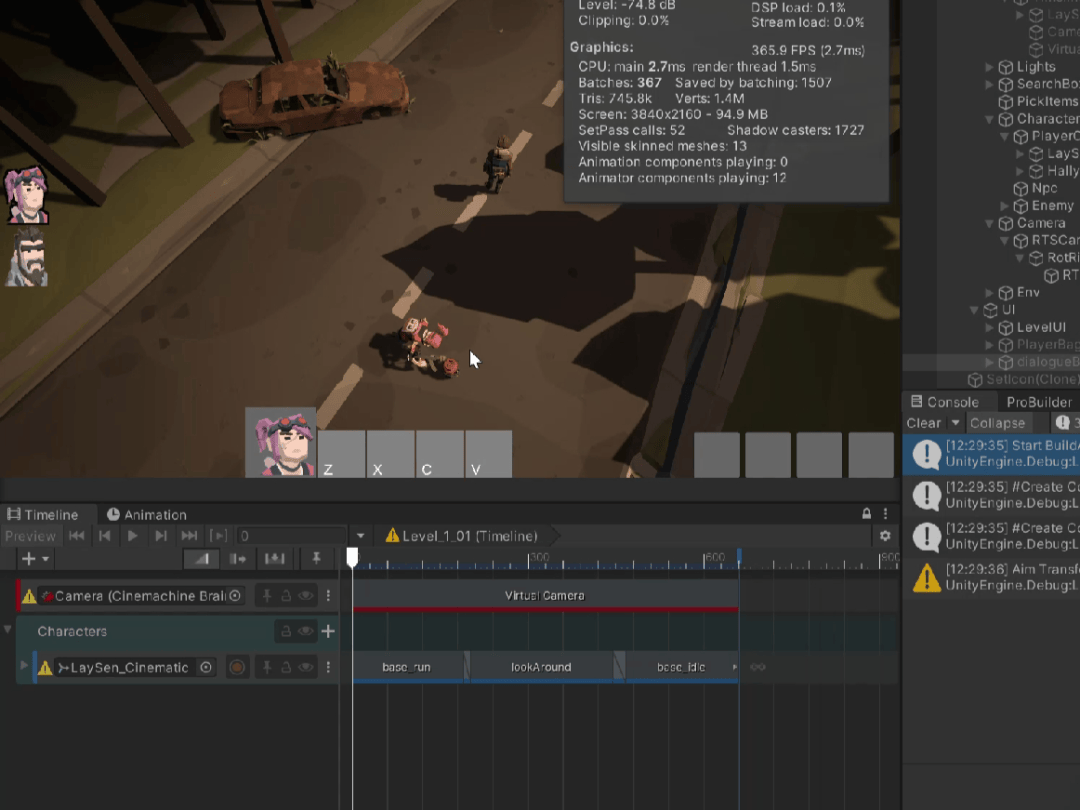Click the lock icon on Timeline panel
The image size is (1080, 810).
point(866,514)
